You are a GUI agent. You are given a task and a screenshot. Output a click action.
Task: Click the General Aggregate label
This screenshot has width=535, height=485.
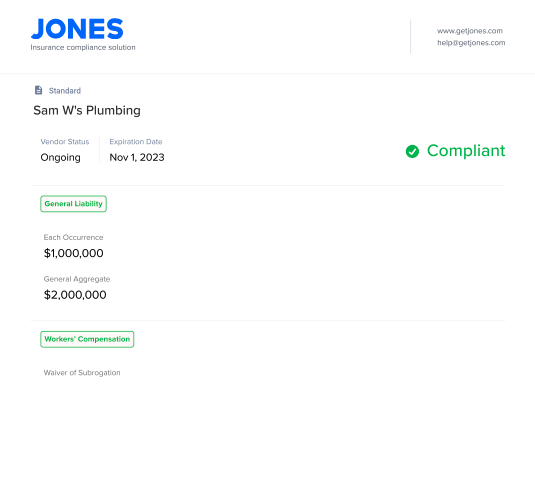pos(77,279)
